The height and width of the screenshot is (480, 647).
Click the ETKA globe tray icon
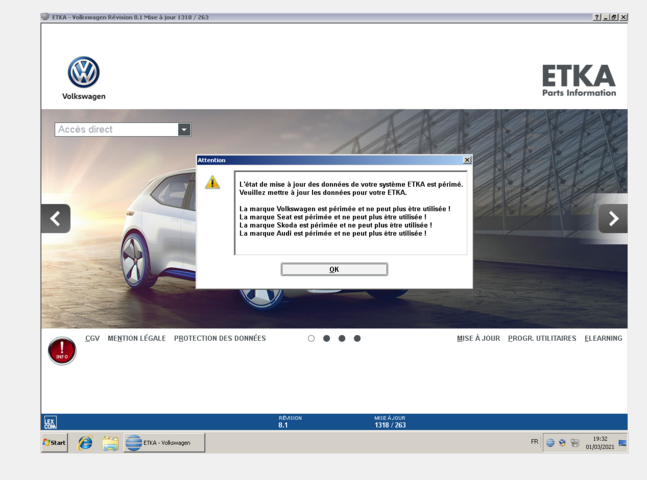tap(550, 443)
